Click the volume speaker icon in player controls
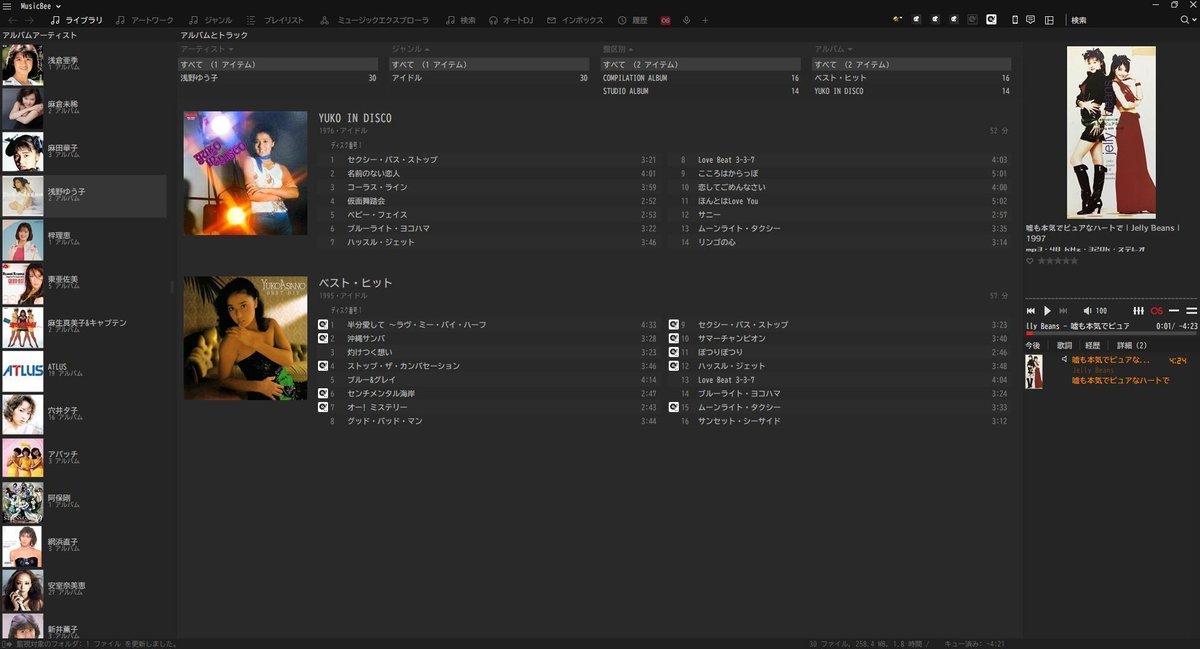 tap(1087, 310)
